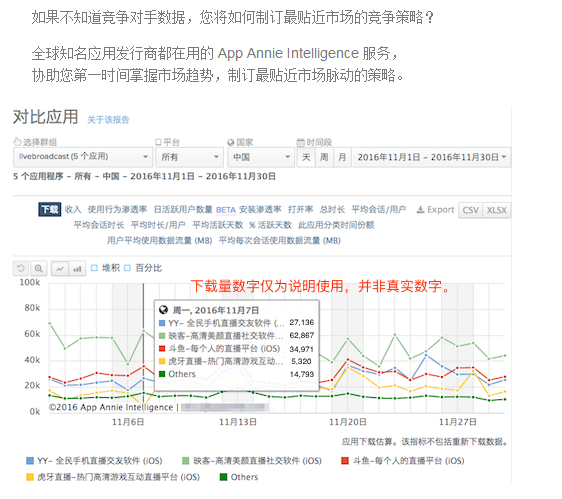The height and width of the screenshot is (499, 562).
Task: Click the 11月27日 axis label
Action: pos(458,422)
